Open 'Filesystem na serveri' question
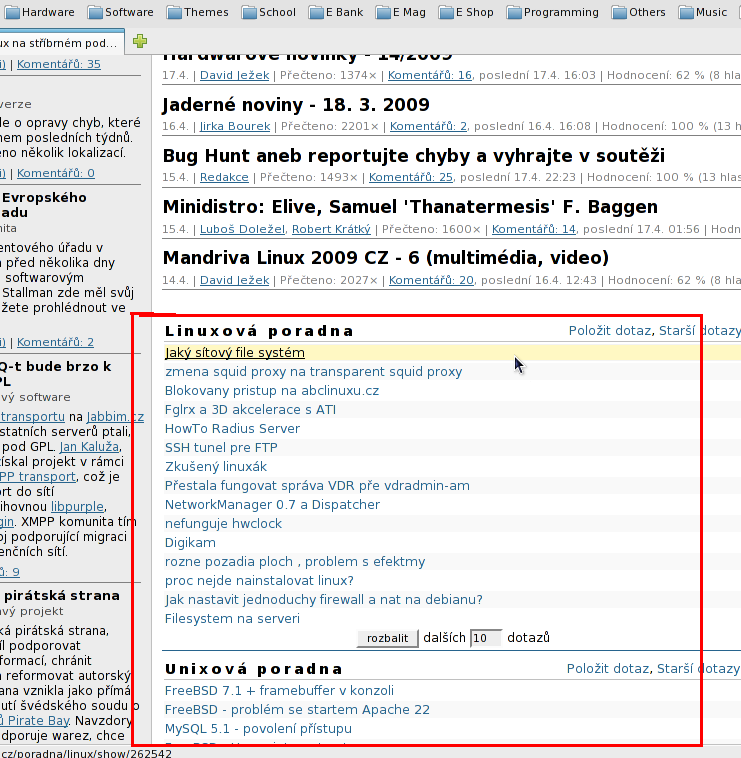Image resolution: width=741 pixels, height=758 pixels. pos(232,619)
